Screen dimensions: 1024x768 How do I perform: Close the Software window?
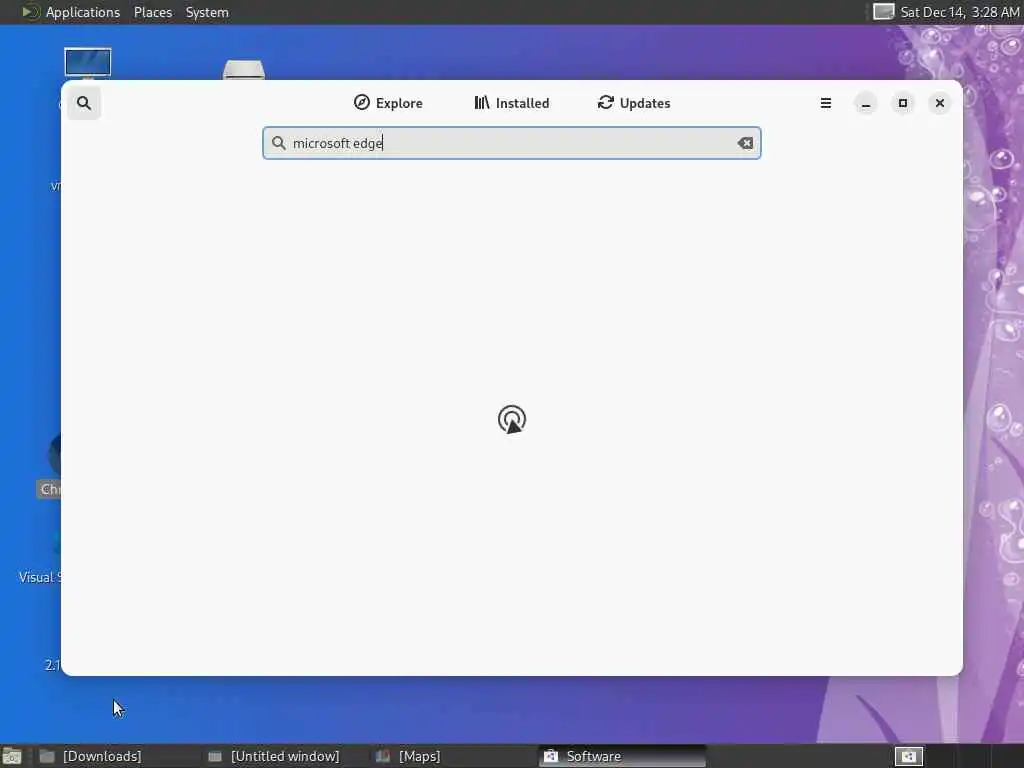[x=940, y=103]
